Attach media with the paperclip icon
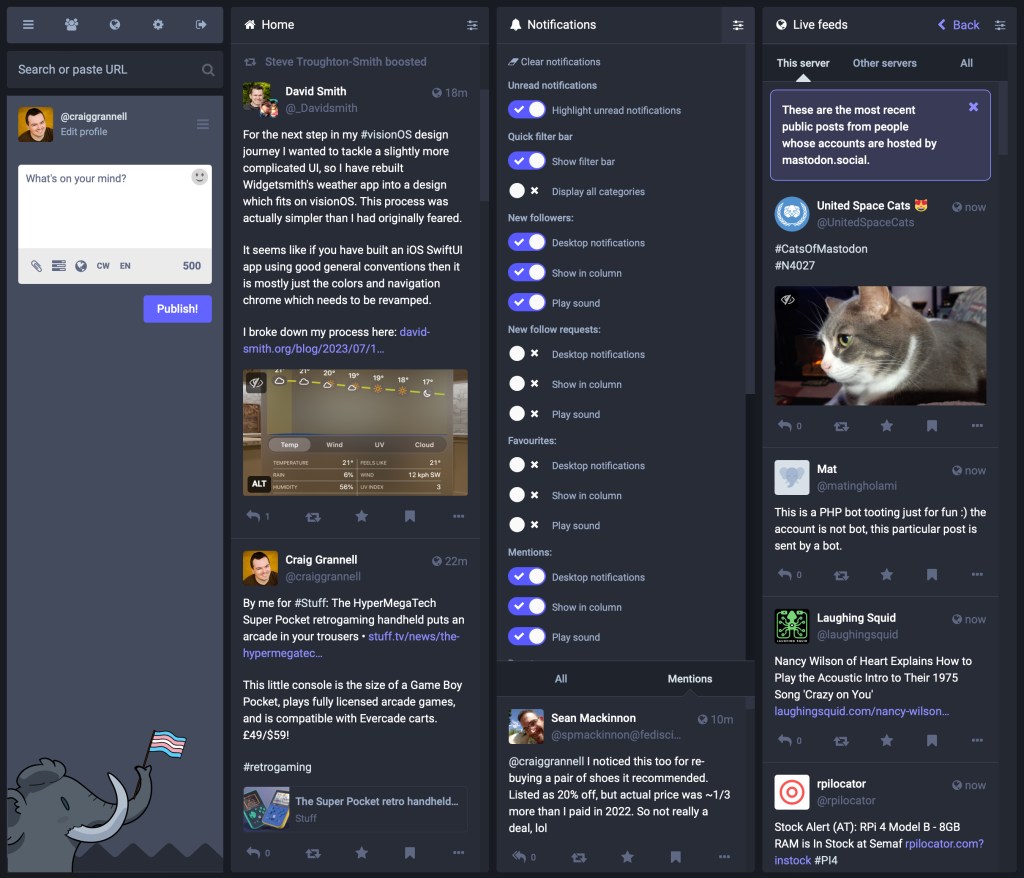 point(37,266)
